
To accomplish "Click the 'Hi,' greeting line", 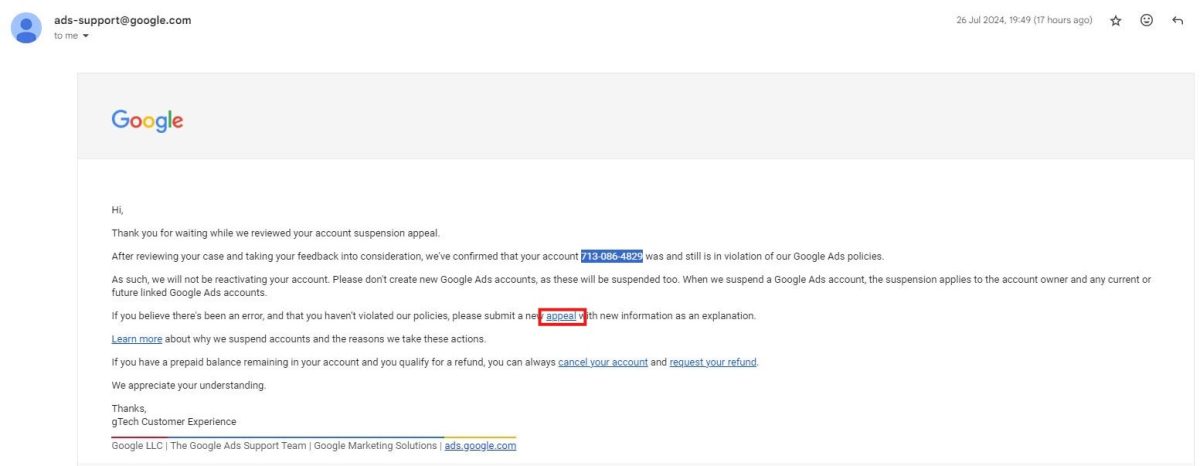I will [x=117, y=210].
